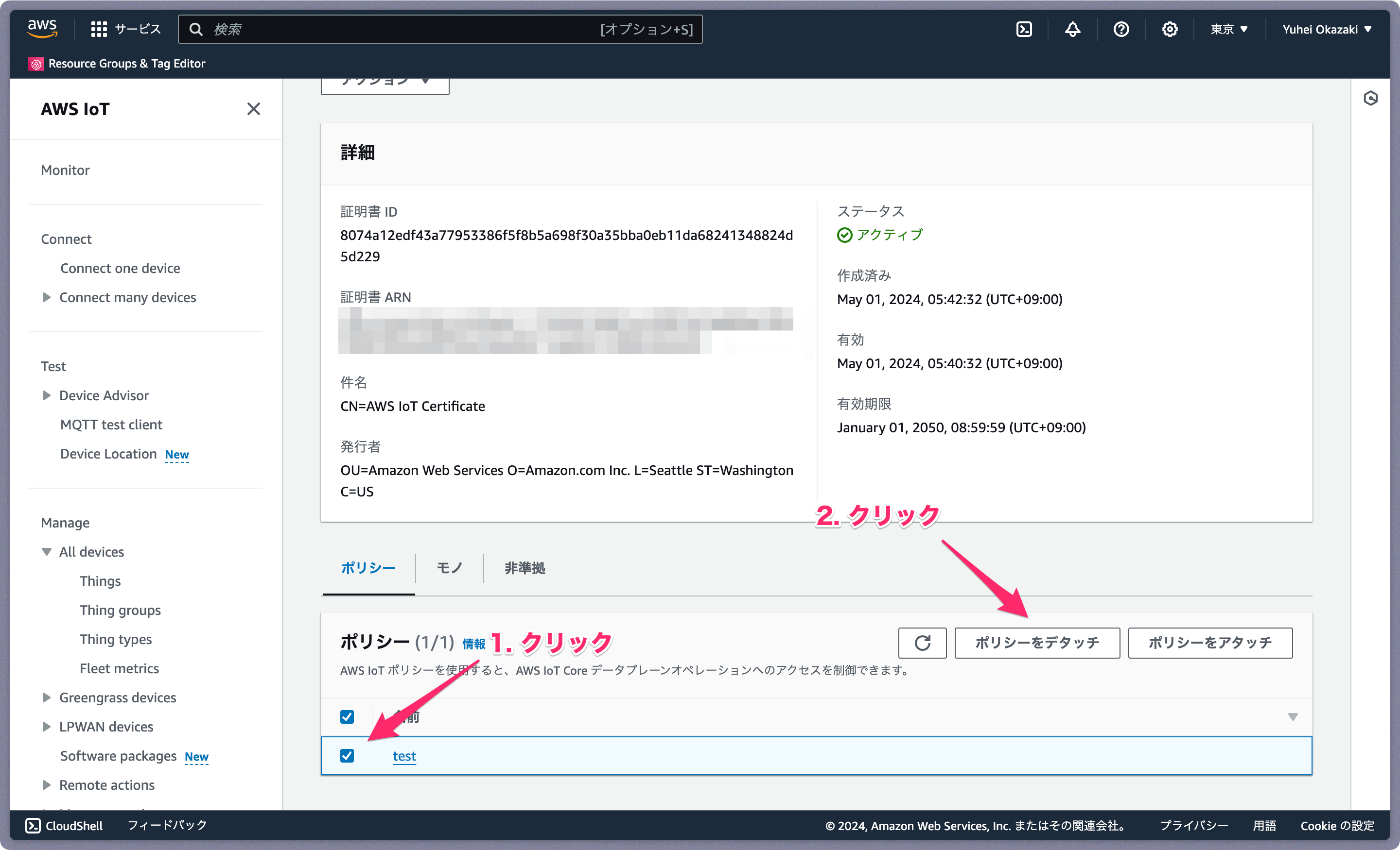Click the refresh policies button
Viewport: 1400px width, 850px height.
923,643
